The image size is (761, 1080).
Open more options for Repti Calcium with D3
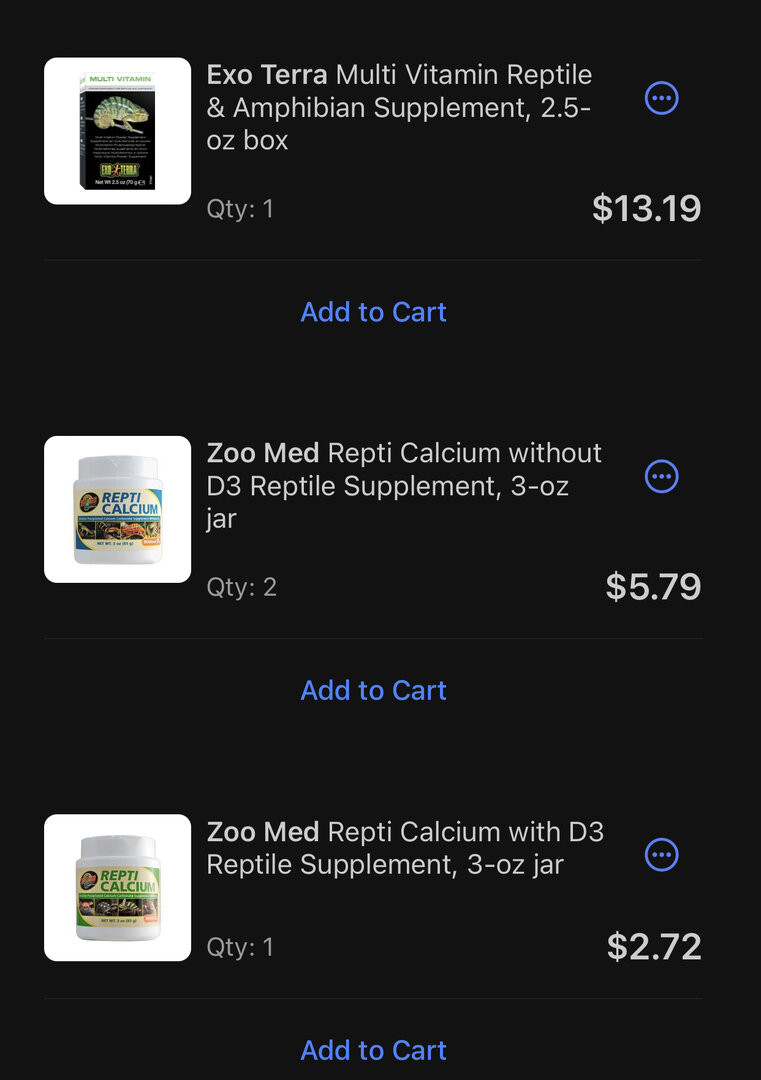[x=662, y=855]
